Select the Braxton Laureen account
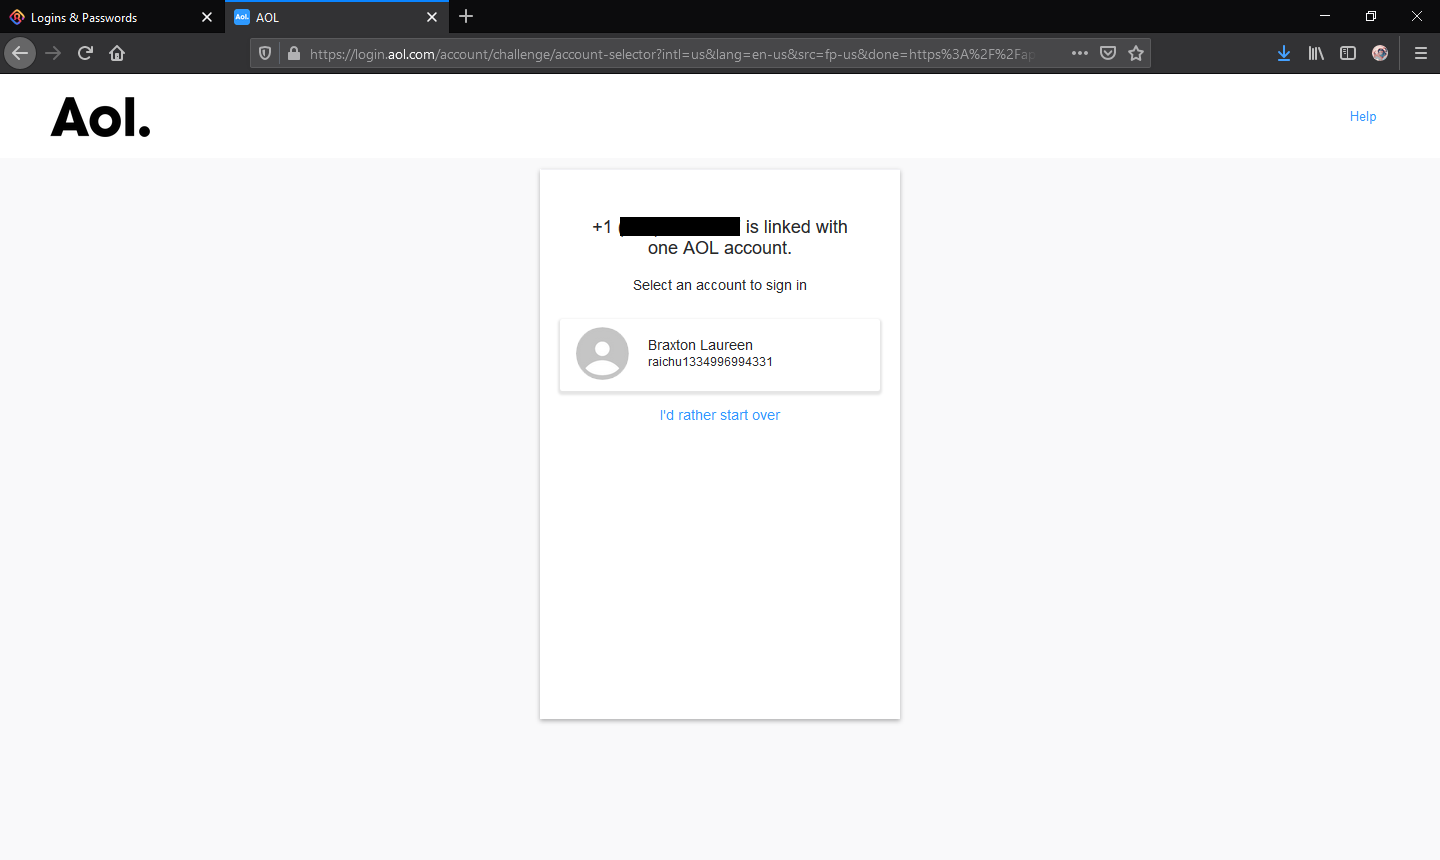 [720, 354]
